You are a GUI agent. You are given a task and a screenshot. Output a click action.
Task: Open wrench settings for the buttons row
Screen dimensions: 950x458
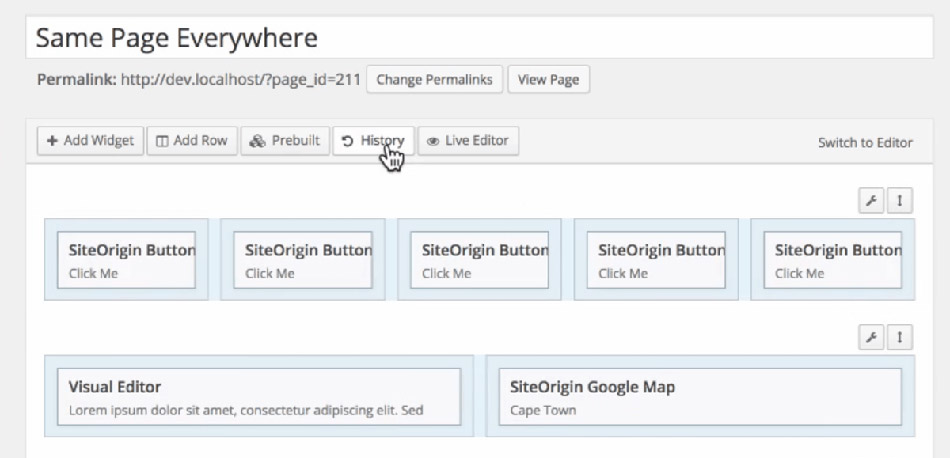[x=871, y=201]
